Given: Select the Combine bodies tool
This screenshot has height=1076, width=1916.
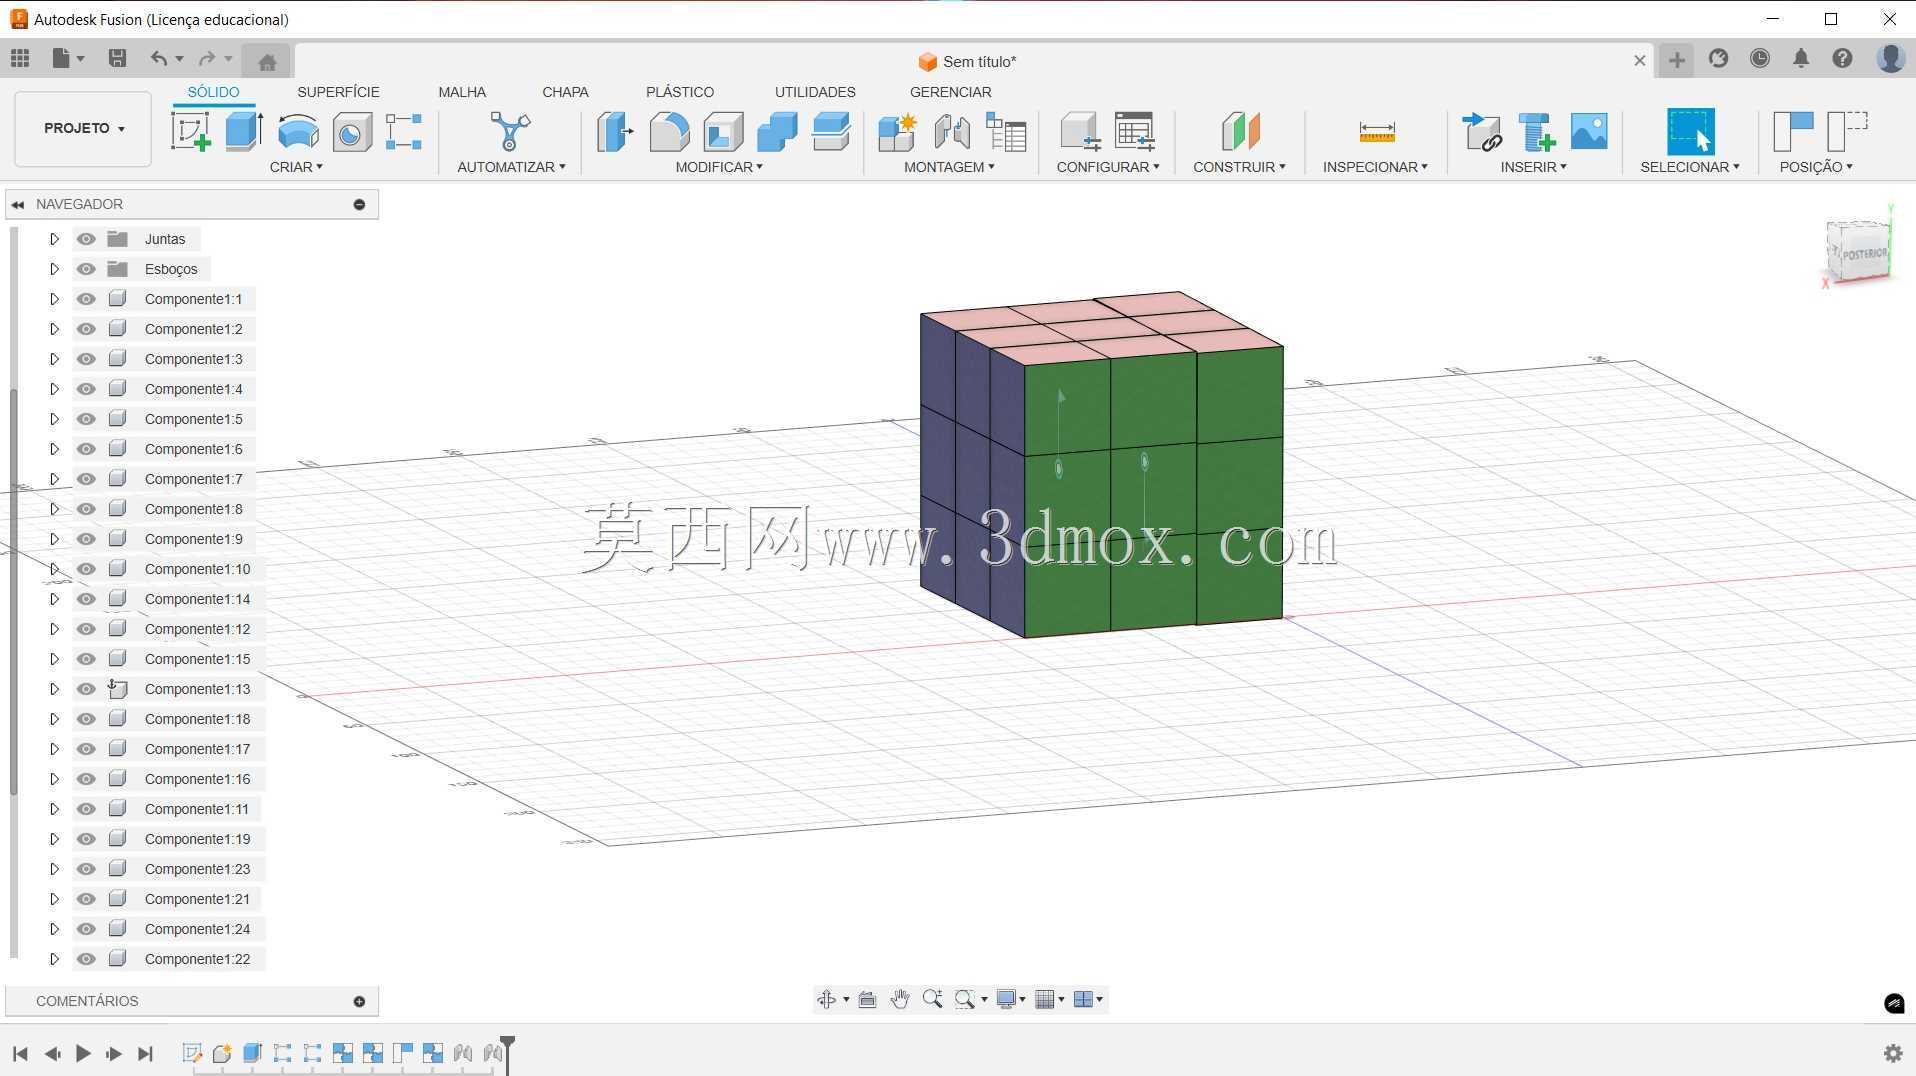Looking at the screenshot, I should 777,131.
